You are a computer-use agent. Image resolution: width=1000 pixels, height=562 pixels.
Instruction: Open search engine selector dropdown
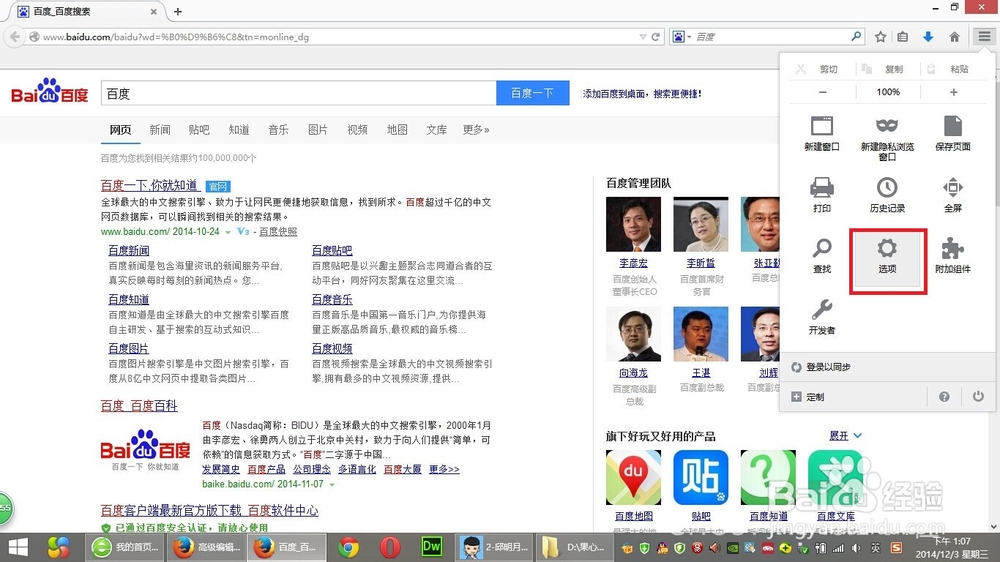tap(682, 37)
